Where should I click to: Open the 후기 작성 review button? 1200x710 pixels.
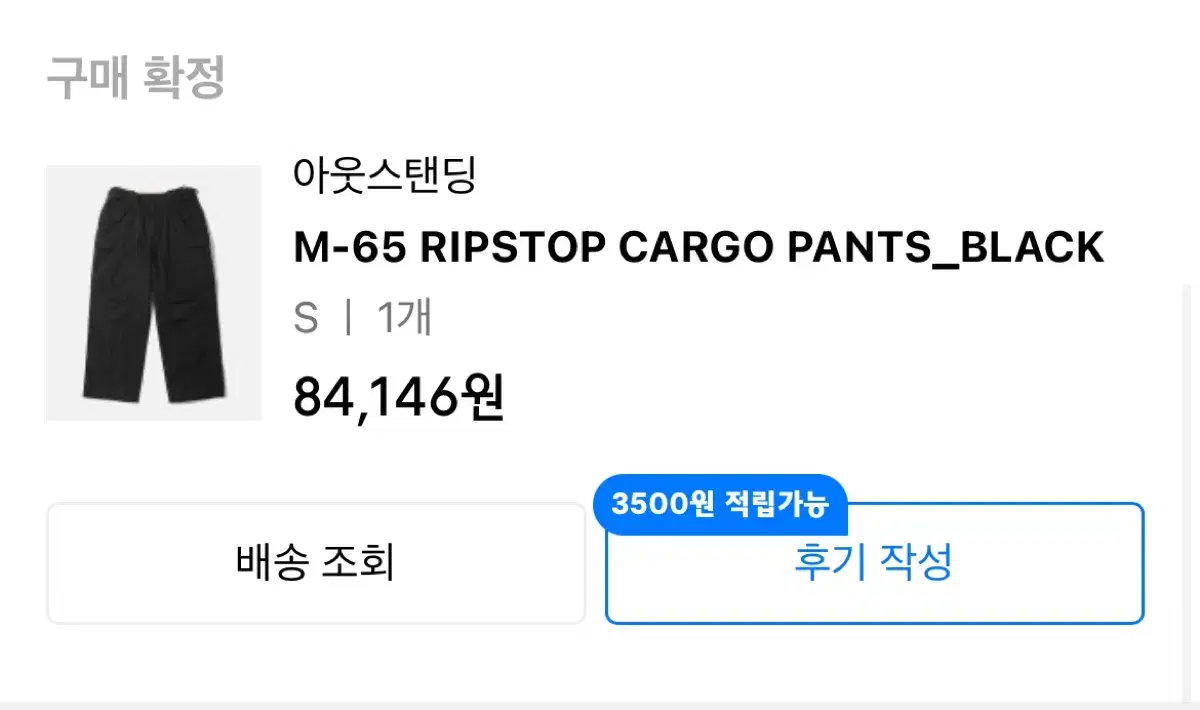pos(874,563)
